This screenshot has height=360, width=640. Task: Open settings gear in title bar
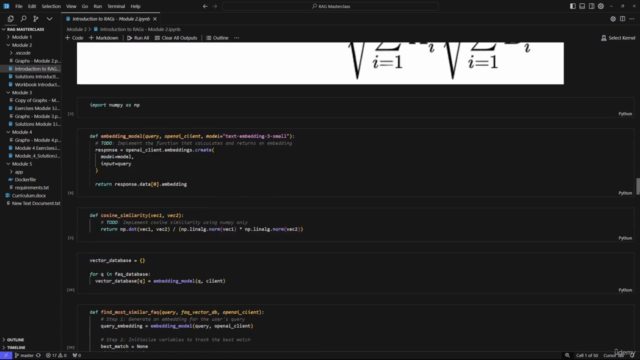coord(601,6)
